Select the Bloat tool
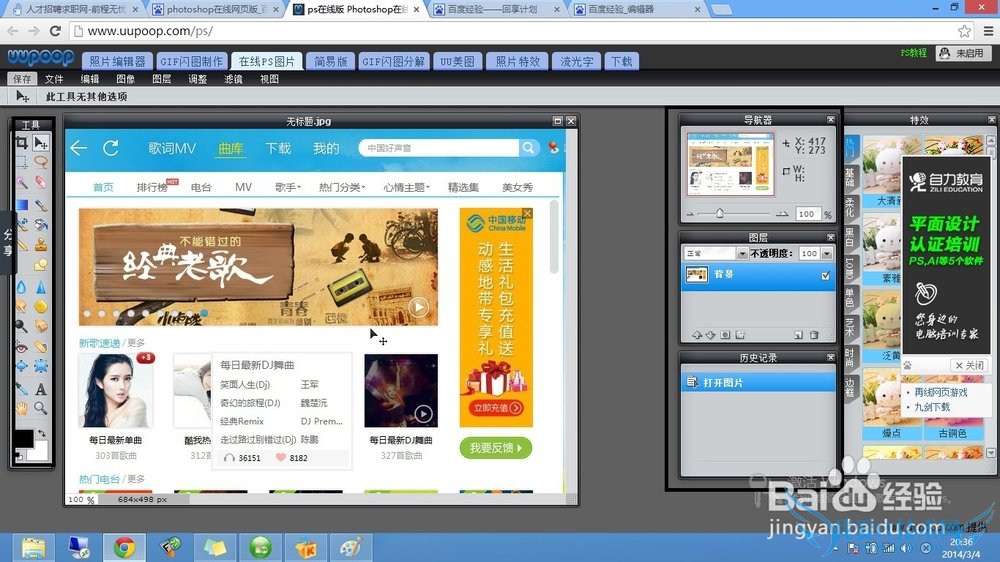This screenshot has width=1000, height=562. (21, 366)
